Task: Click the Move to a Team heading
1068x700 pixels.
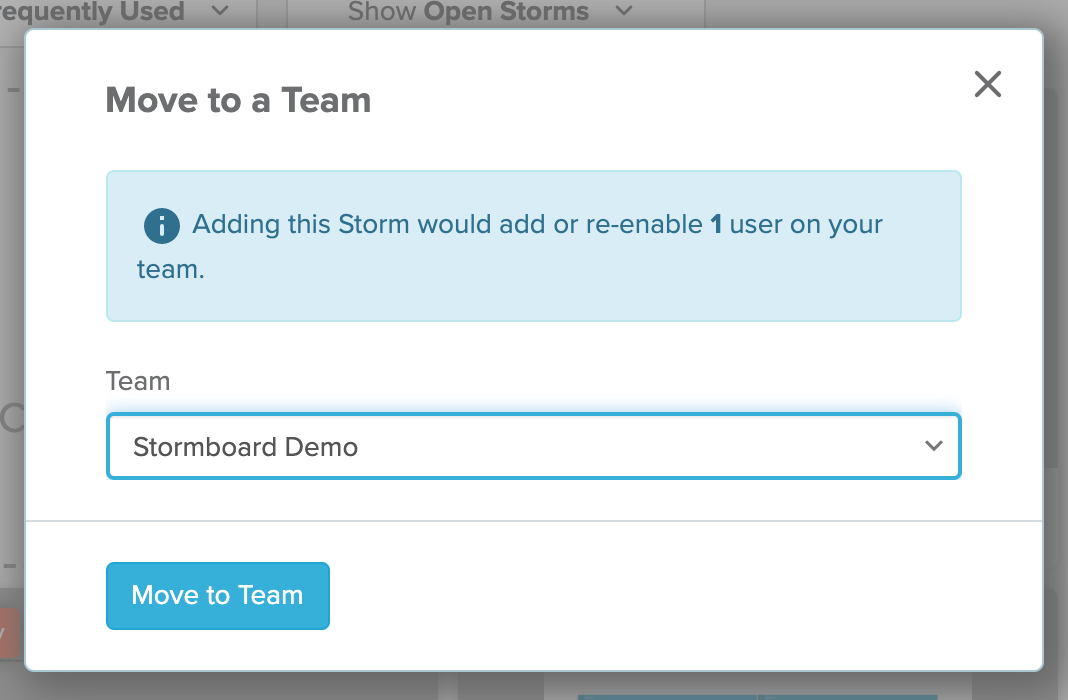Action: [238, 100]
